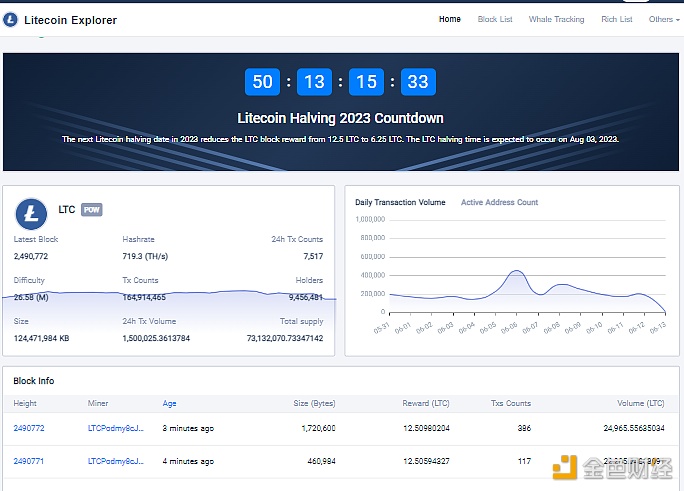Screen dimensions: 684x491
Task: Click the large LTC coin icon
Action: point(31,214)
